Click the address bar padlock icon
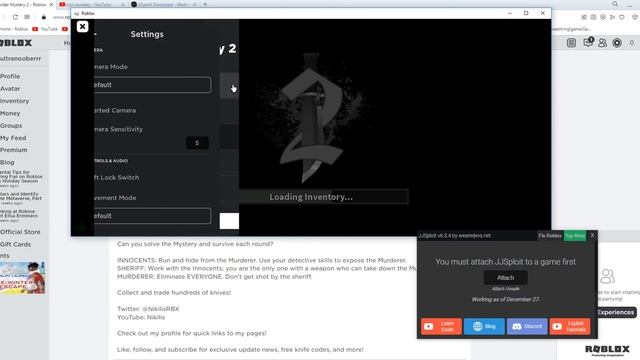The width and height of the screenshot is (640, 360). click(x=44, y=17)
